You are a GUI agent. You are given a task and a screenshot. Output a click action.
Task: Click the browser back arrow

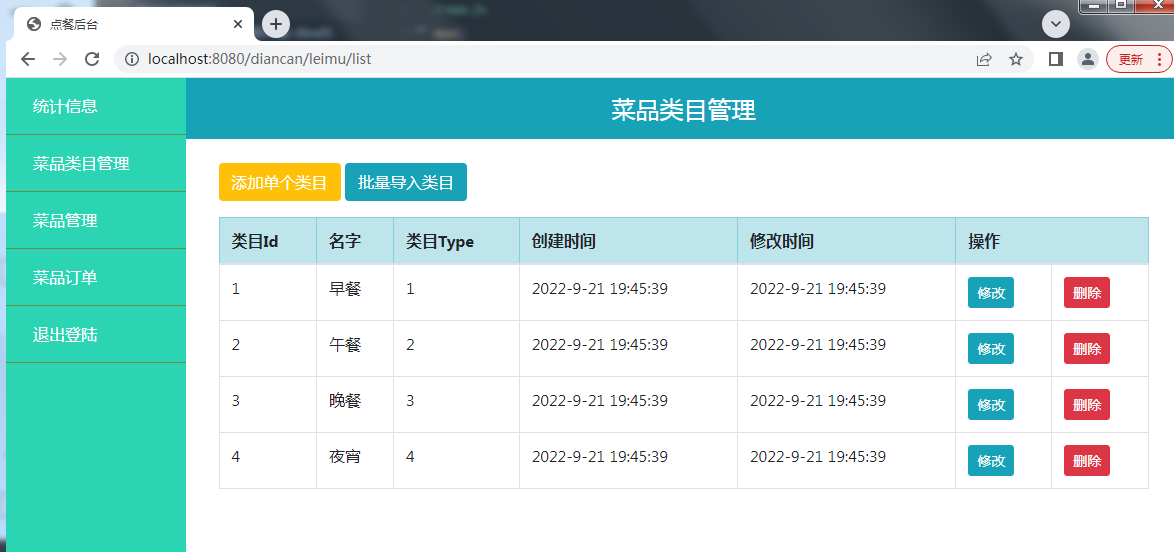coord(28,59)
